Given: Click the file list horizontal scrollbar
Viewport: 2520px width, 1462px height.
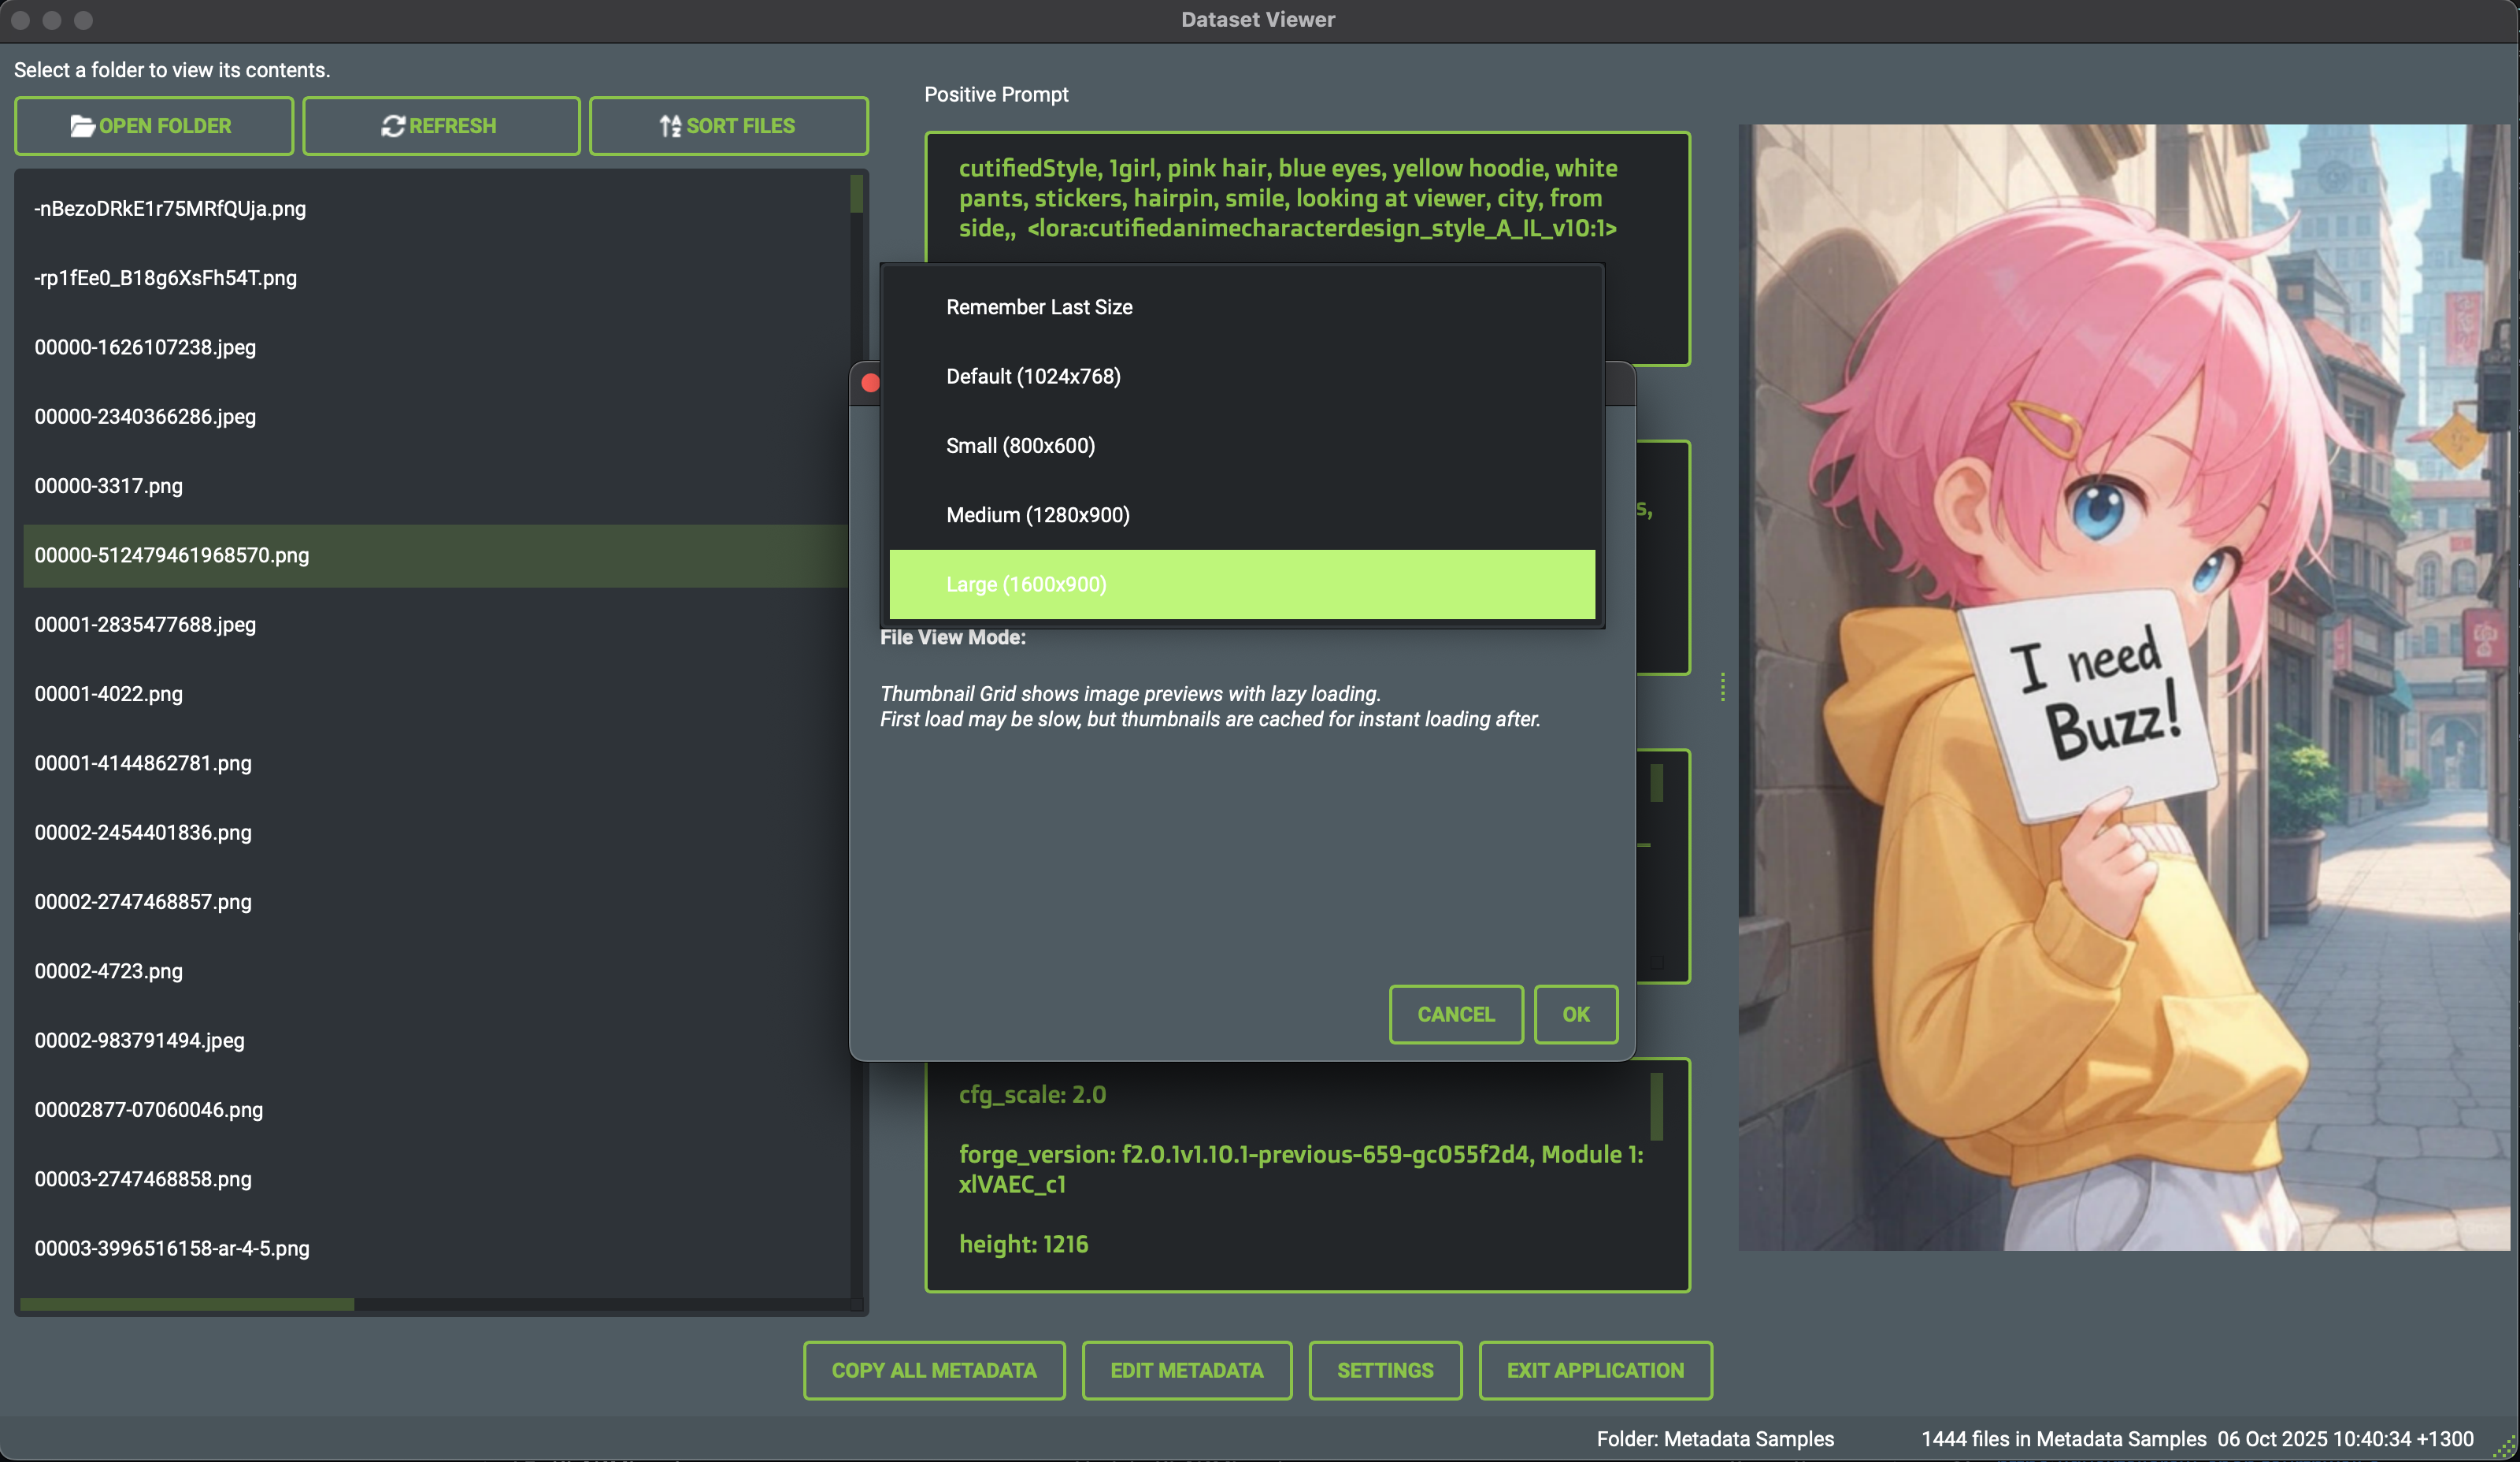Looking at the screenshot, I should click(187, 1304).
